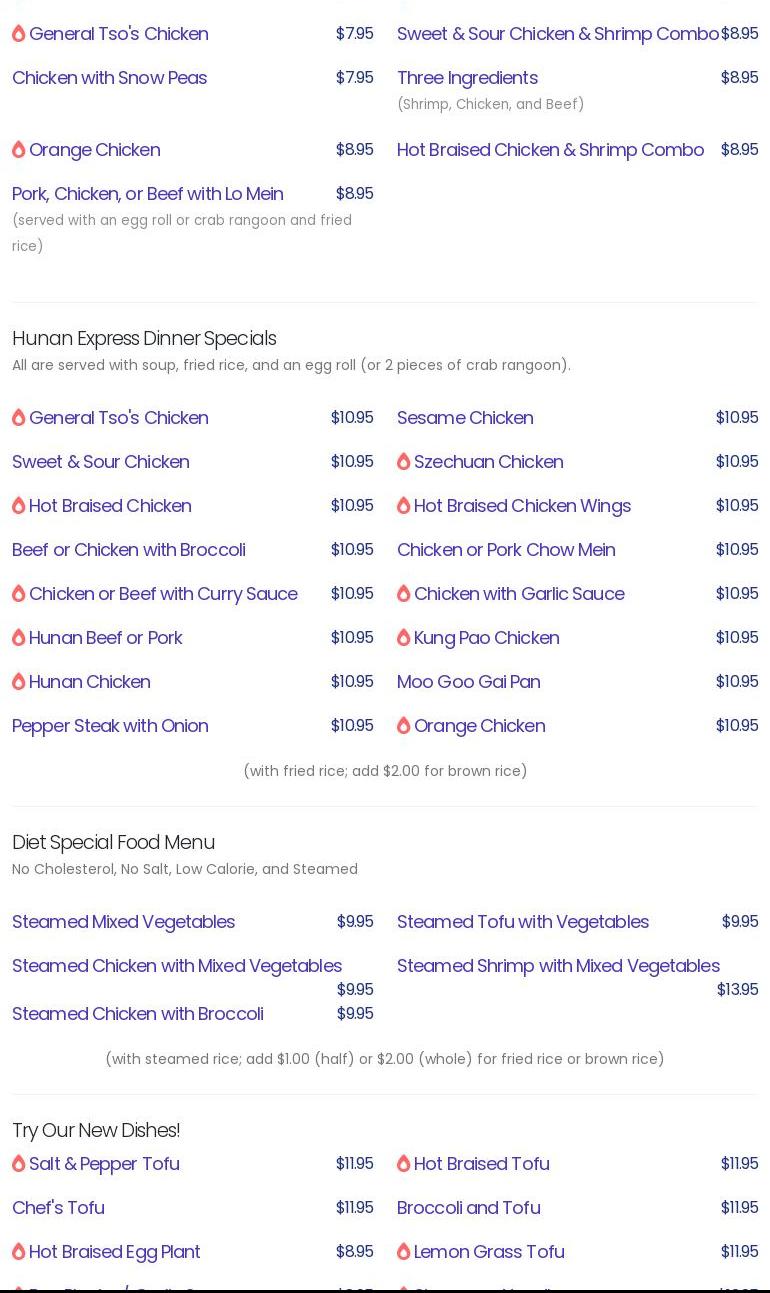Click the spicy icon by Hot Braised Egg Plant

click(x=19, y=1252)
